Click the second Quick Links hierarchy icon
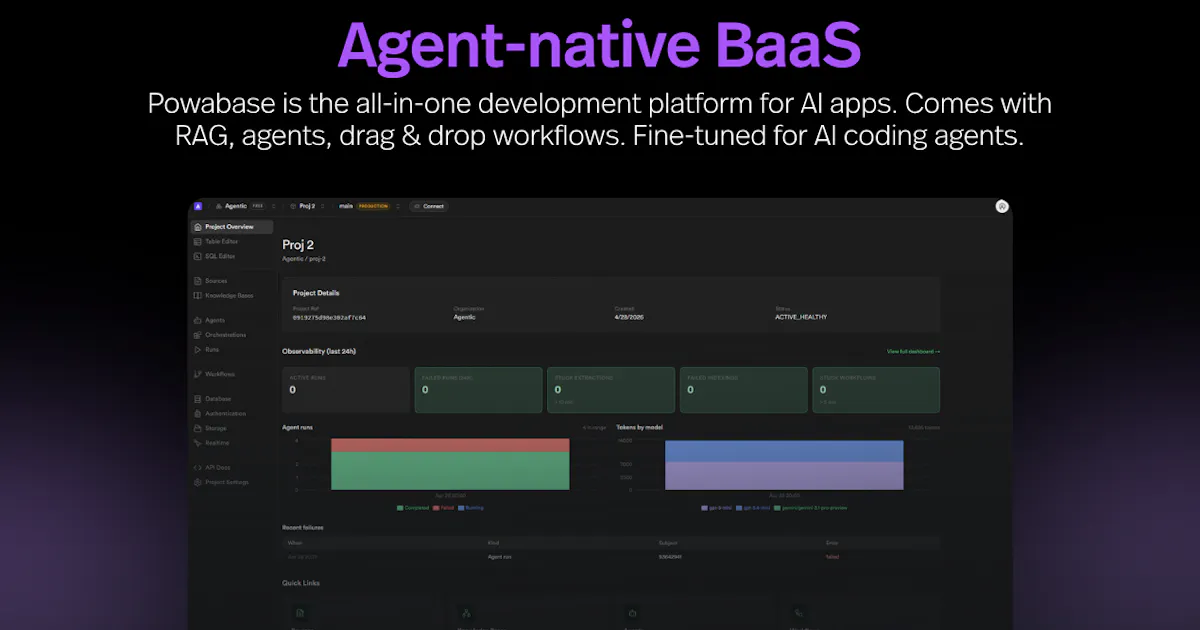Image resolution: width=1200 pixels, height=630 pixels. 465,613
